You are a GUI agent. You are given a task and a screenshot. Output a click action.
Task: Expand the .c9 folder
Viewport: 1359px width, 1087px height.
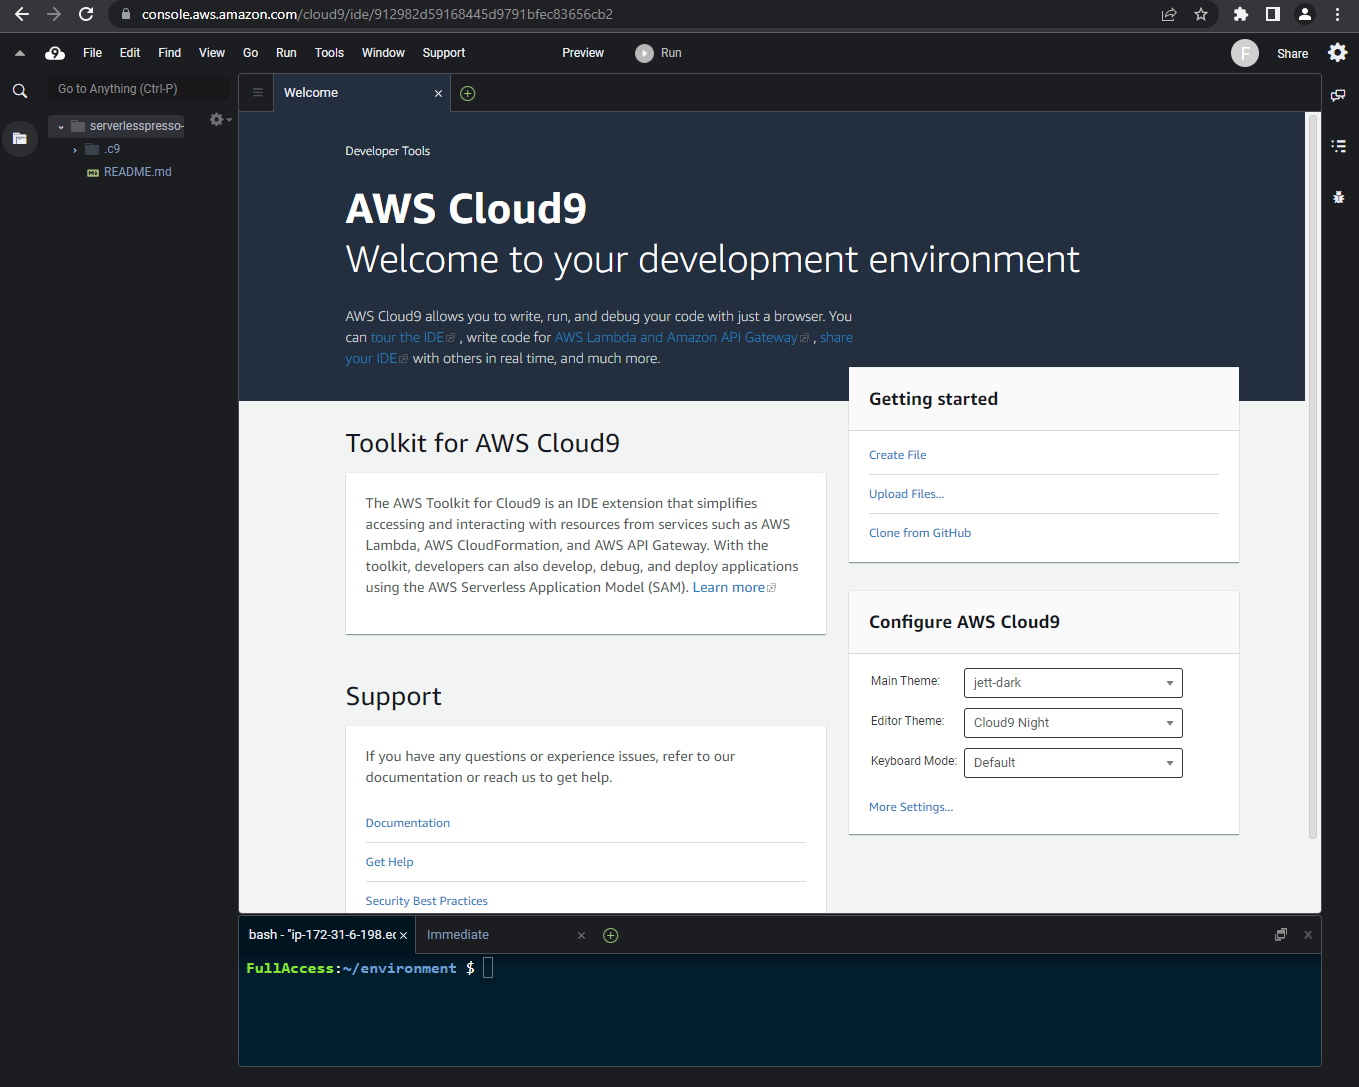(x=75, y=150)
